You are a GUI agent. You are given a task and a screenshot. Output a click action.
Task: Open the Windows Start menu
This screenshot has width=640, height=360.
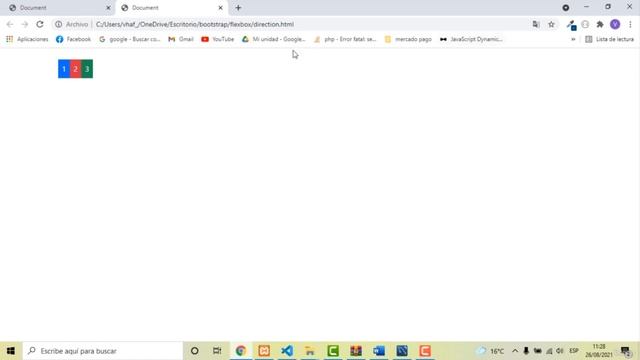(x=11, y=351)
